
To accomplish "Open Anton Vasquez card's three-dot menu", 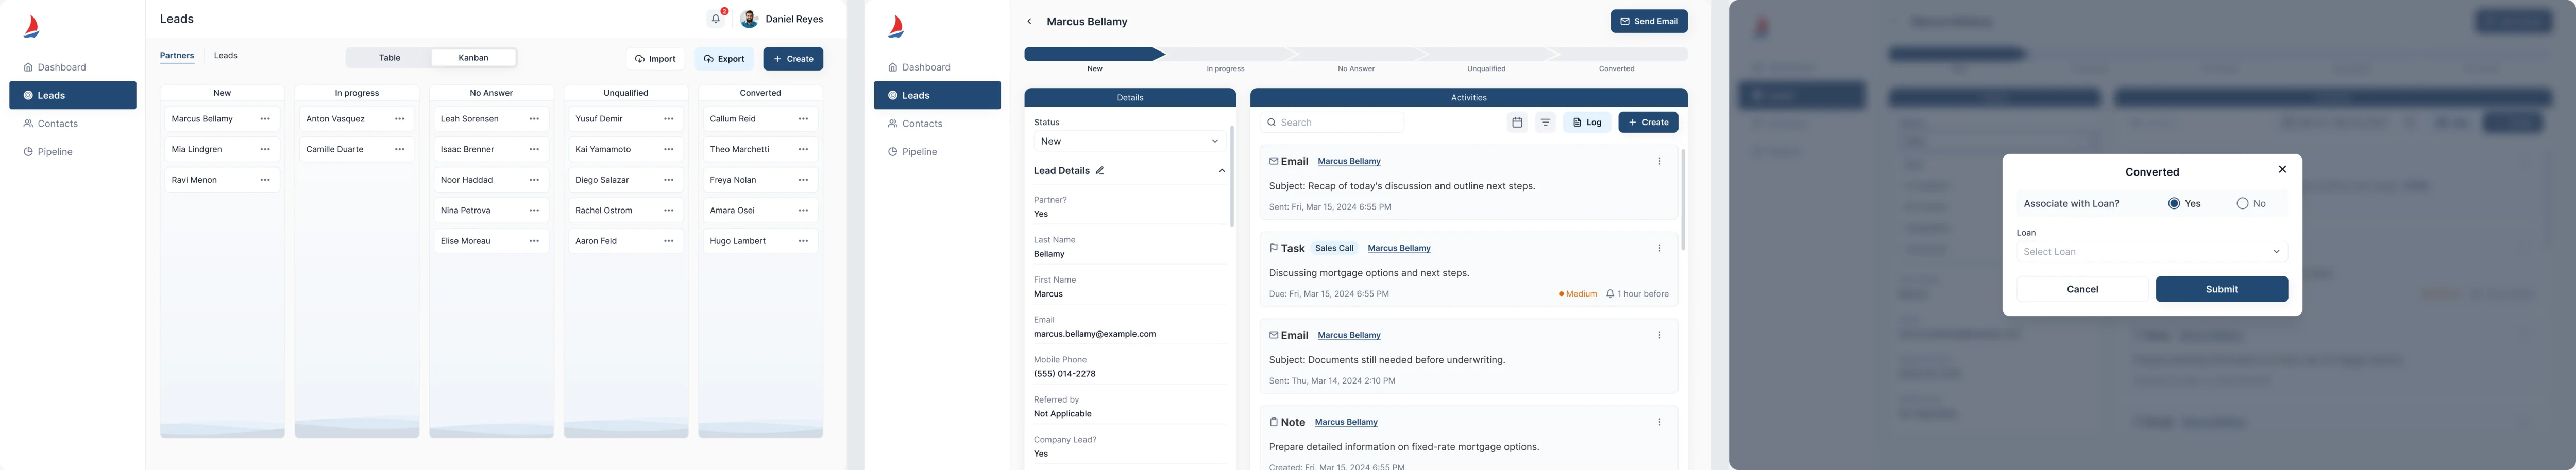I will 400,119.
